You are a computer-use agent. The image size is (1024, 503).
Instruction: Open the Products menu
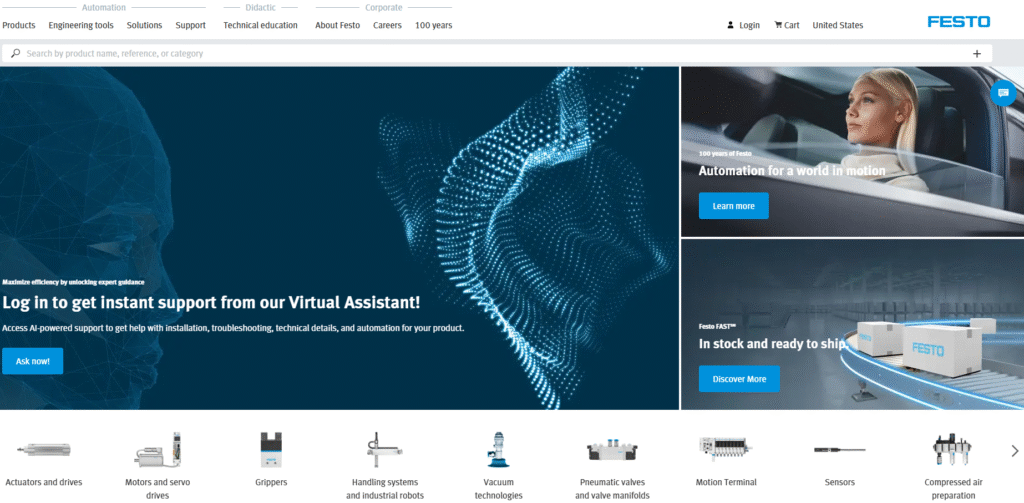[x=19, y=25]
